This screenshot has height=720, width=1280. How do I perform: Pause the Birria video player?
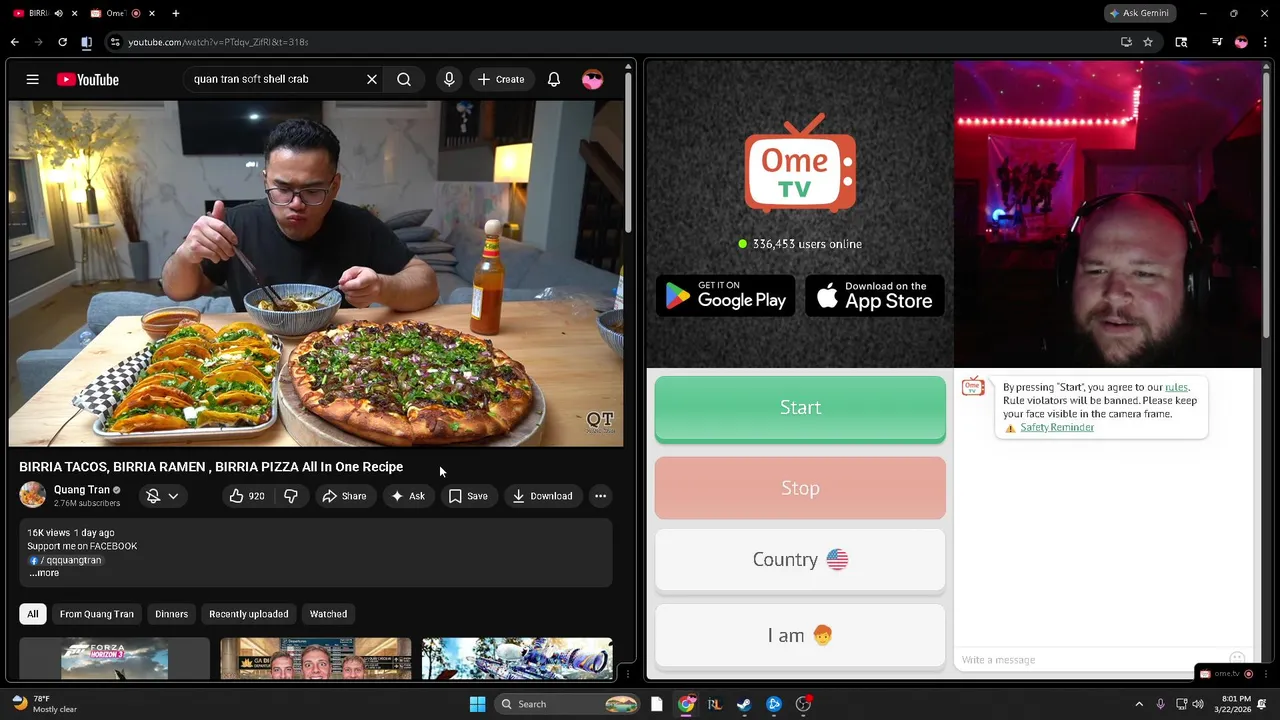(316, 273)
